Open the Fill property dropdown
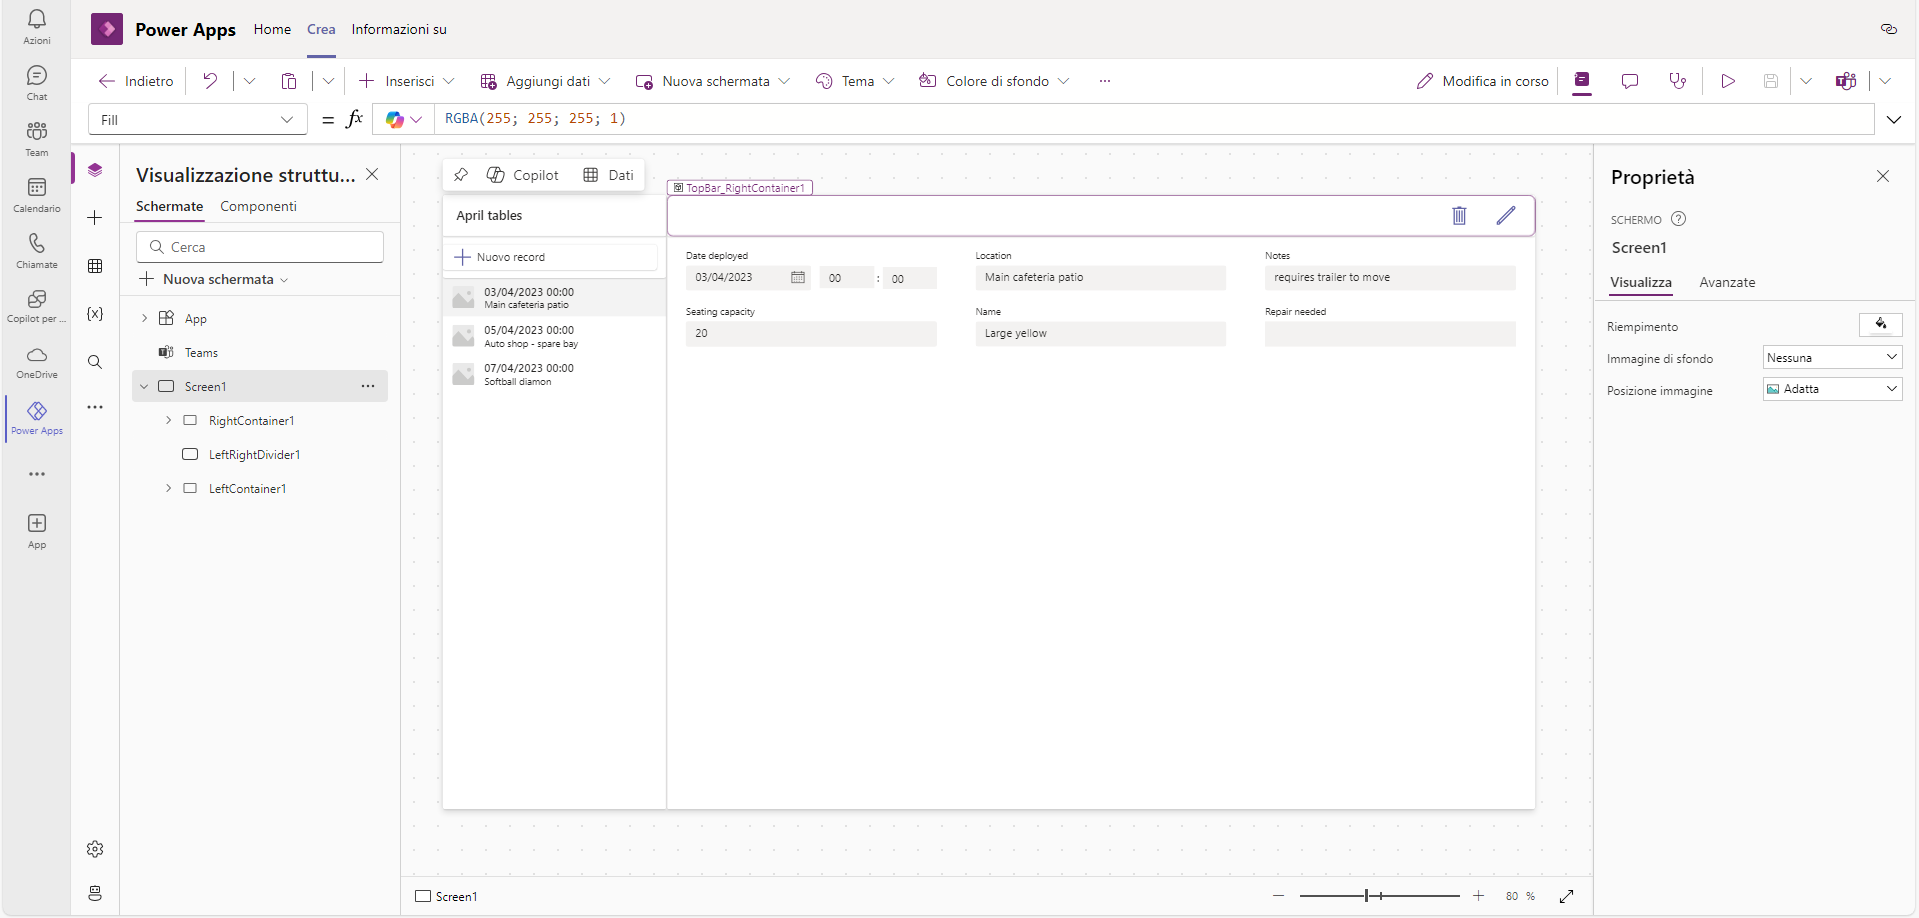The height and width of the screenshot is (918, 1919). tap(198, 120)
